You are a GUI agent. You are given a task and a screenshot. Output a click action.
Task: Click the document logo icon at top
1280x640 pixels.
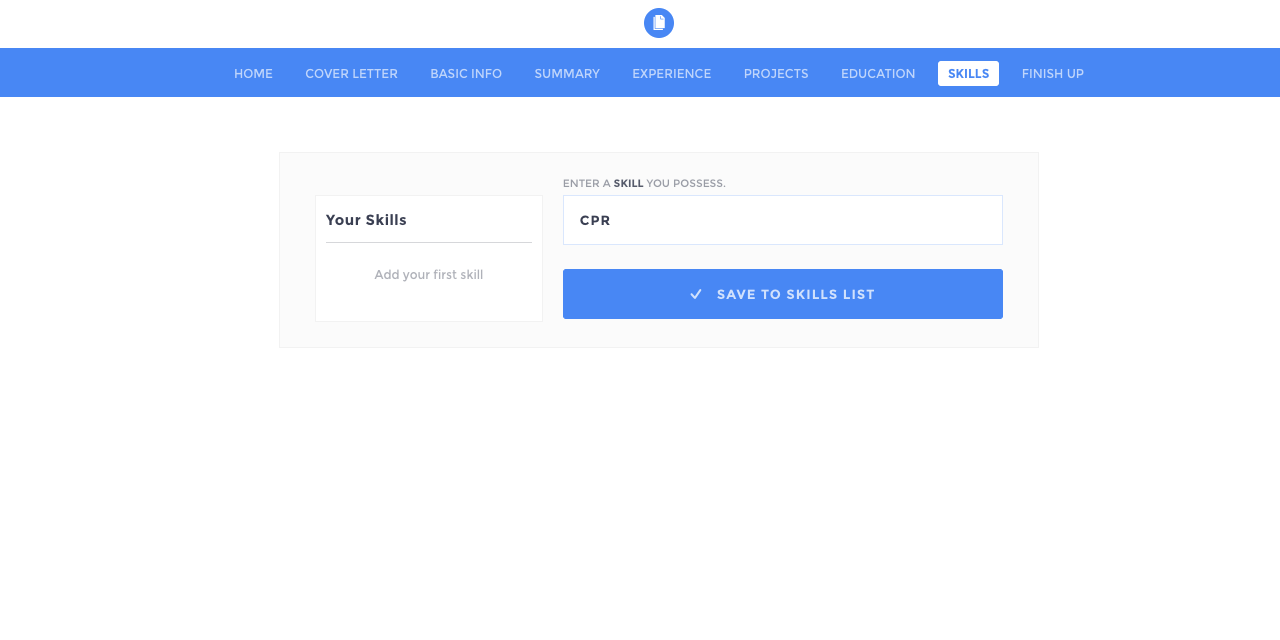659,23
